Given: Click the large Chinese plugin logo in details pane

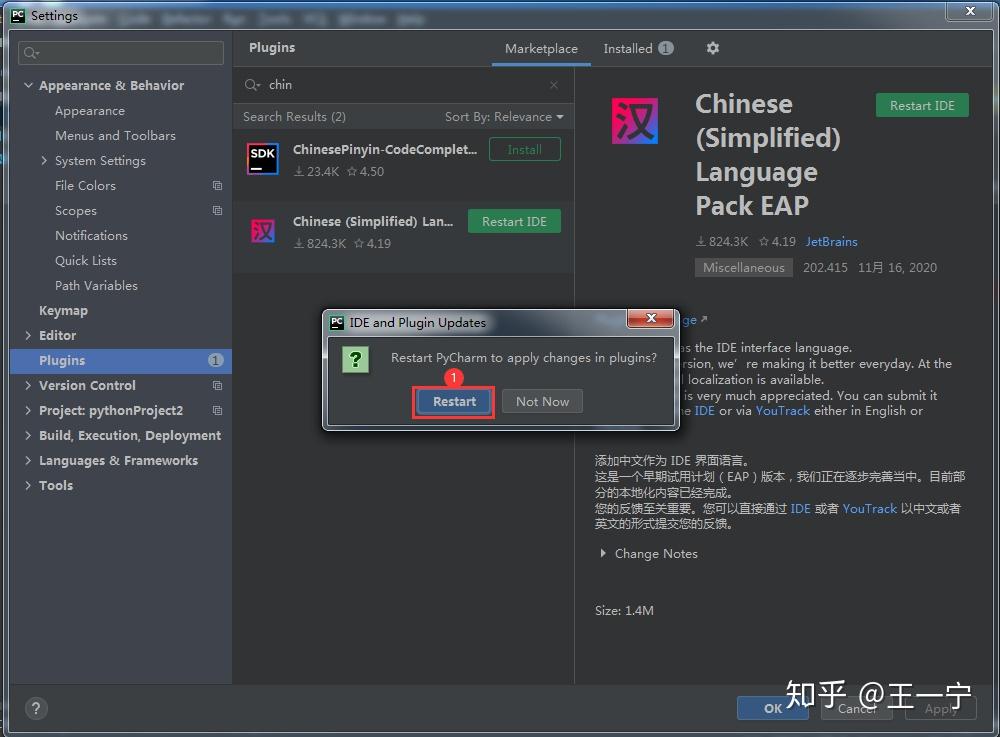Looking at the screenshot, I should (635, 120).
